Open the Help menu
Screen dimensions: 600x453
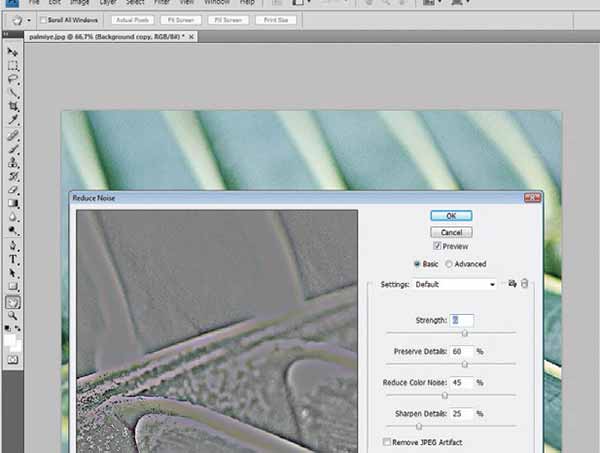(x=247, y=2)
